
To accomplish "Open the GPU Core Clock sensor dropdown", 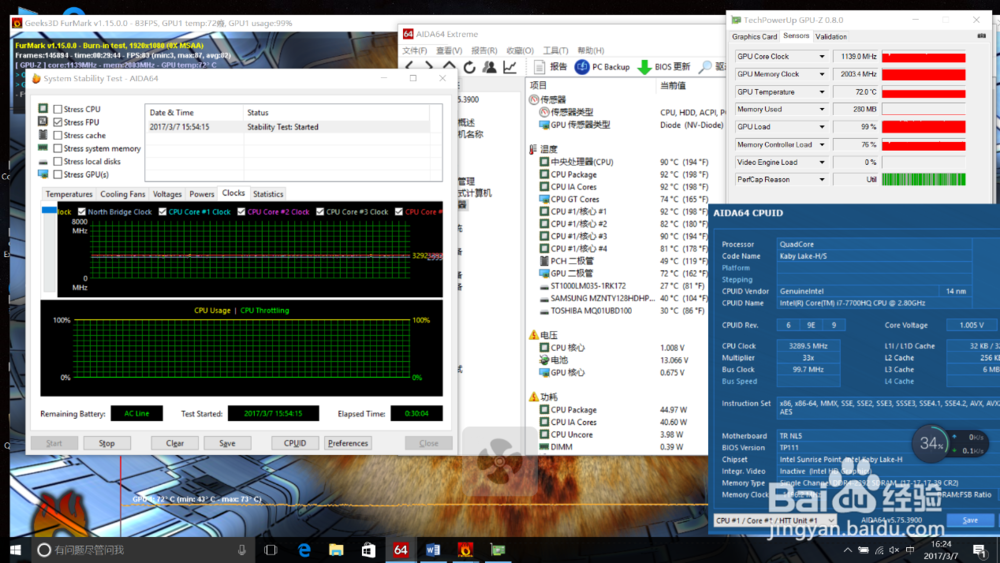I will coord(821,57).
